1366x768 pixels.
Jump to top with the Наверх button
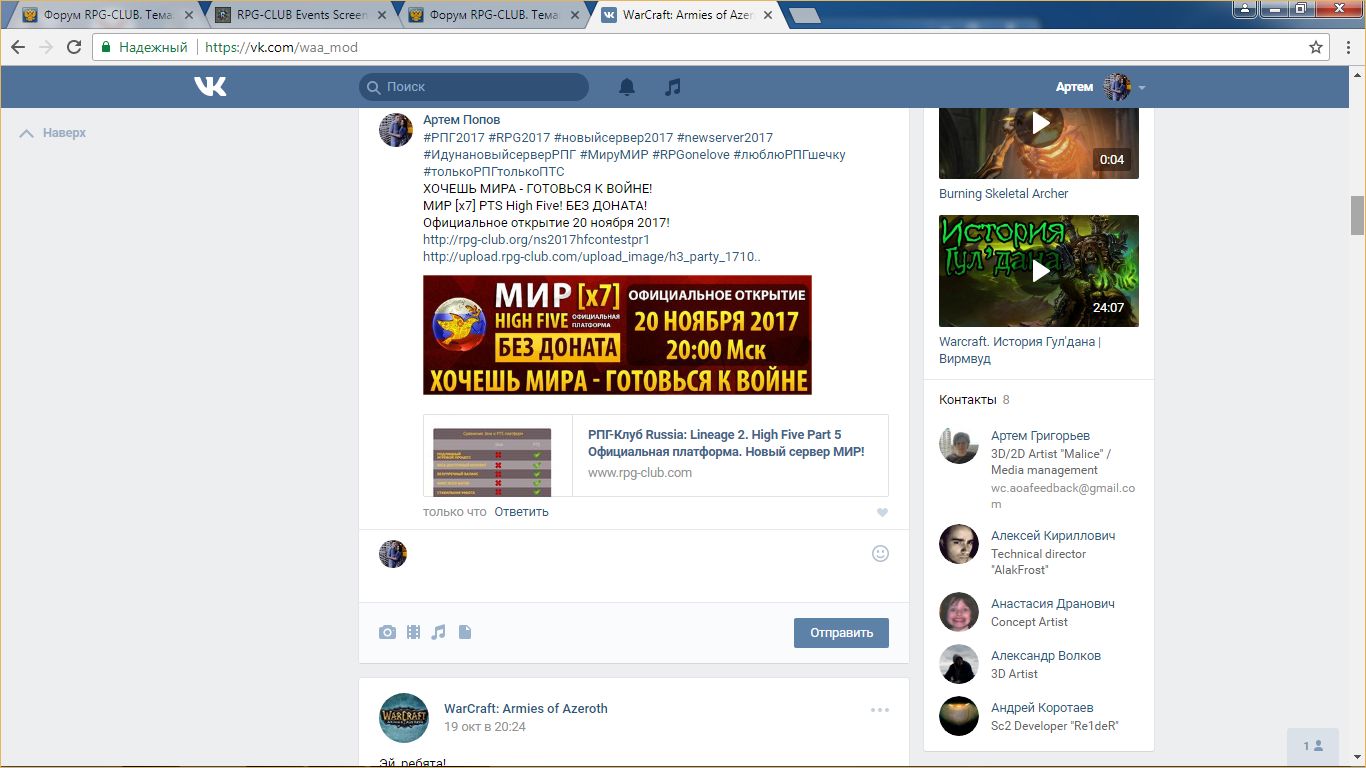[x=53, y=133]
